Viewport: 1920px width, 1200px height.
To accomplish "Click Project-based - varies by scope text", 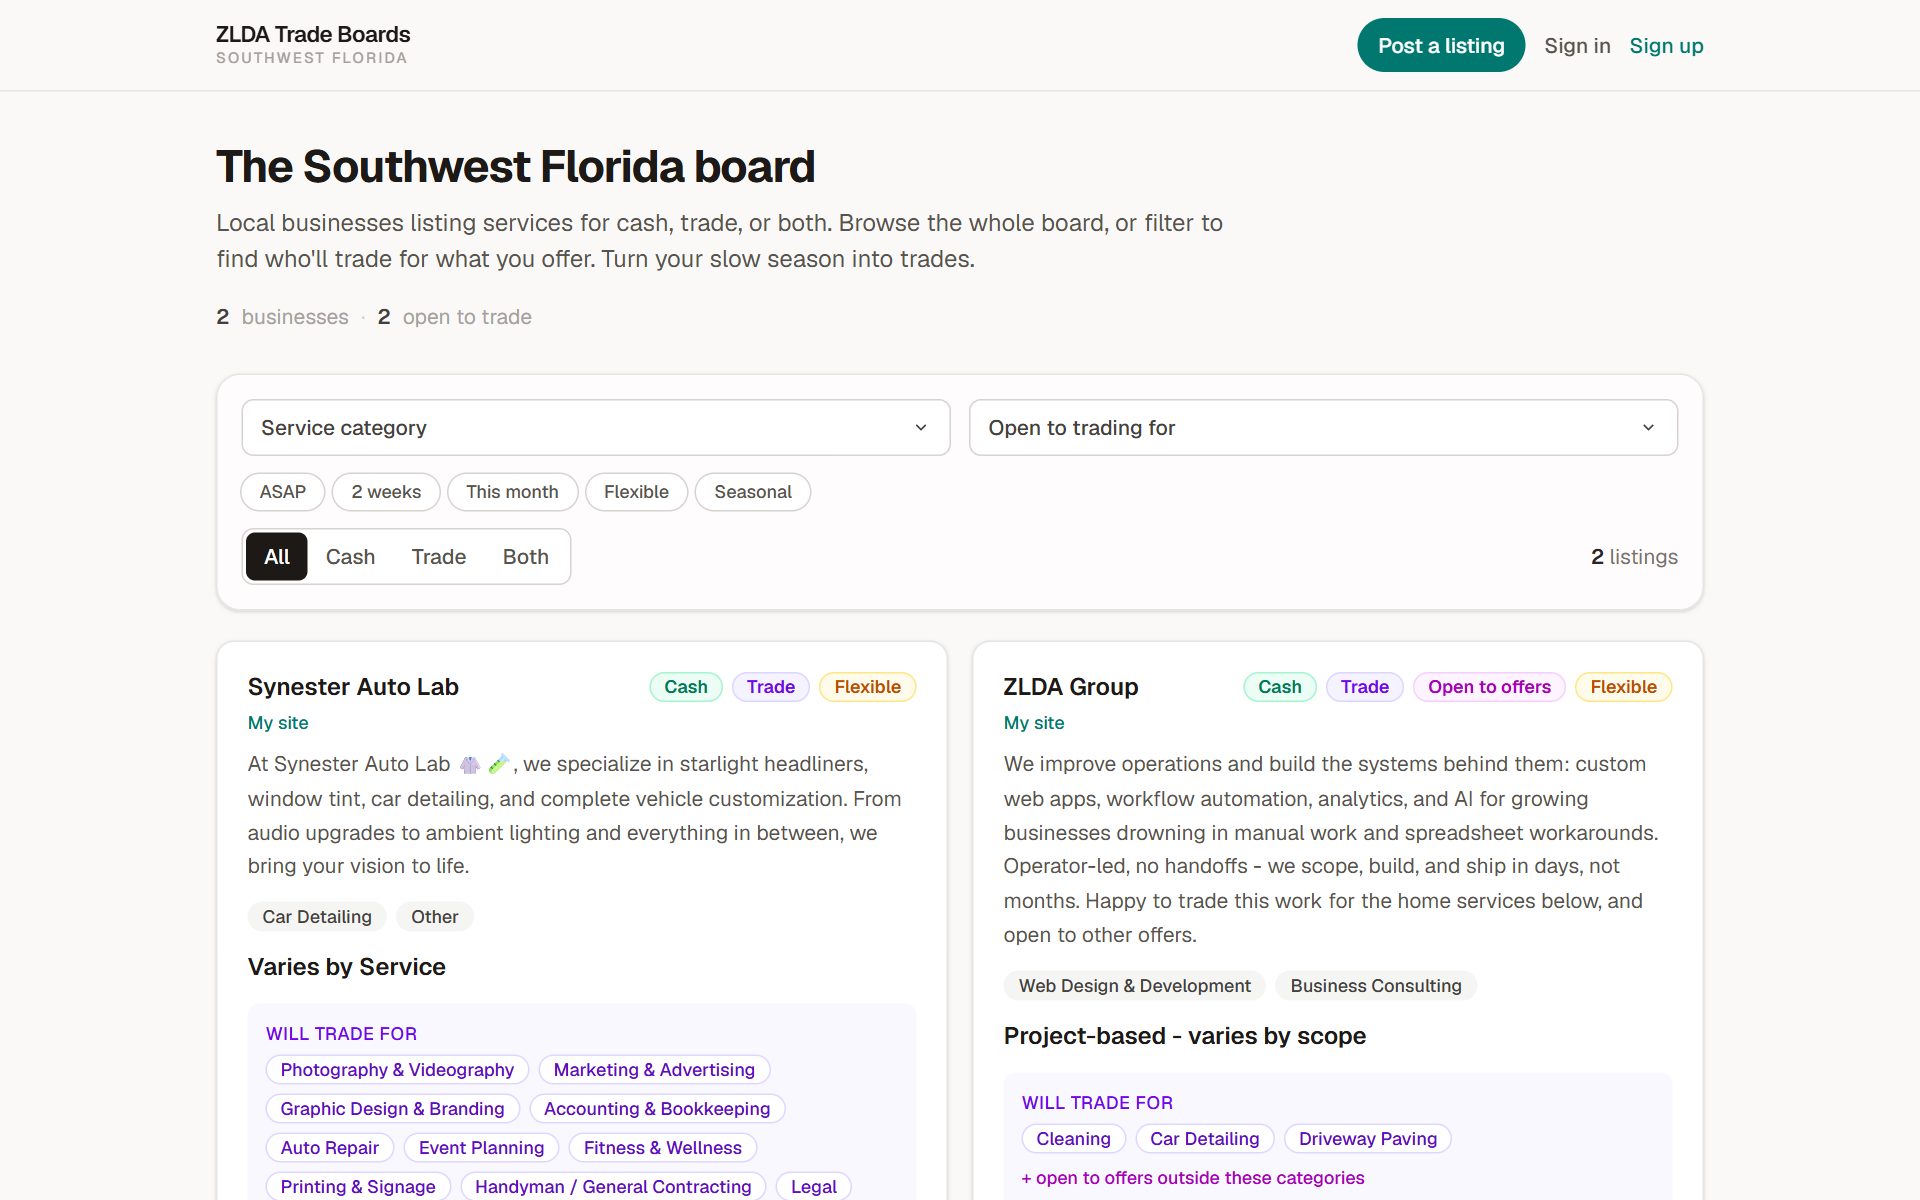I will point(1185,1036).
